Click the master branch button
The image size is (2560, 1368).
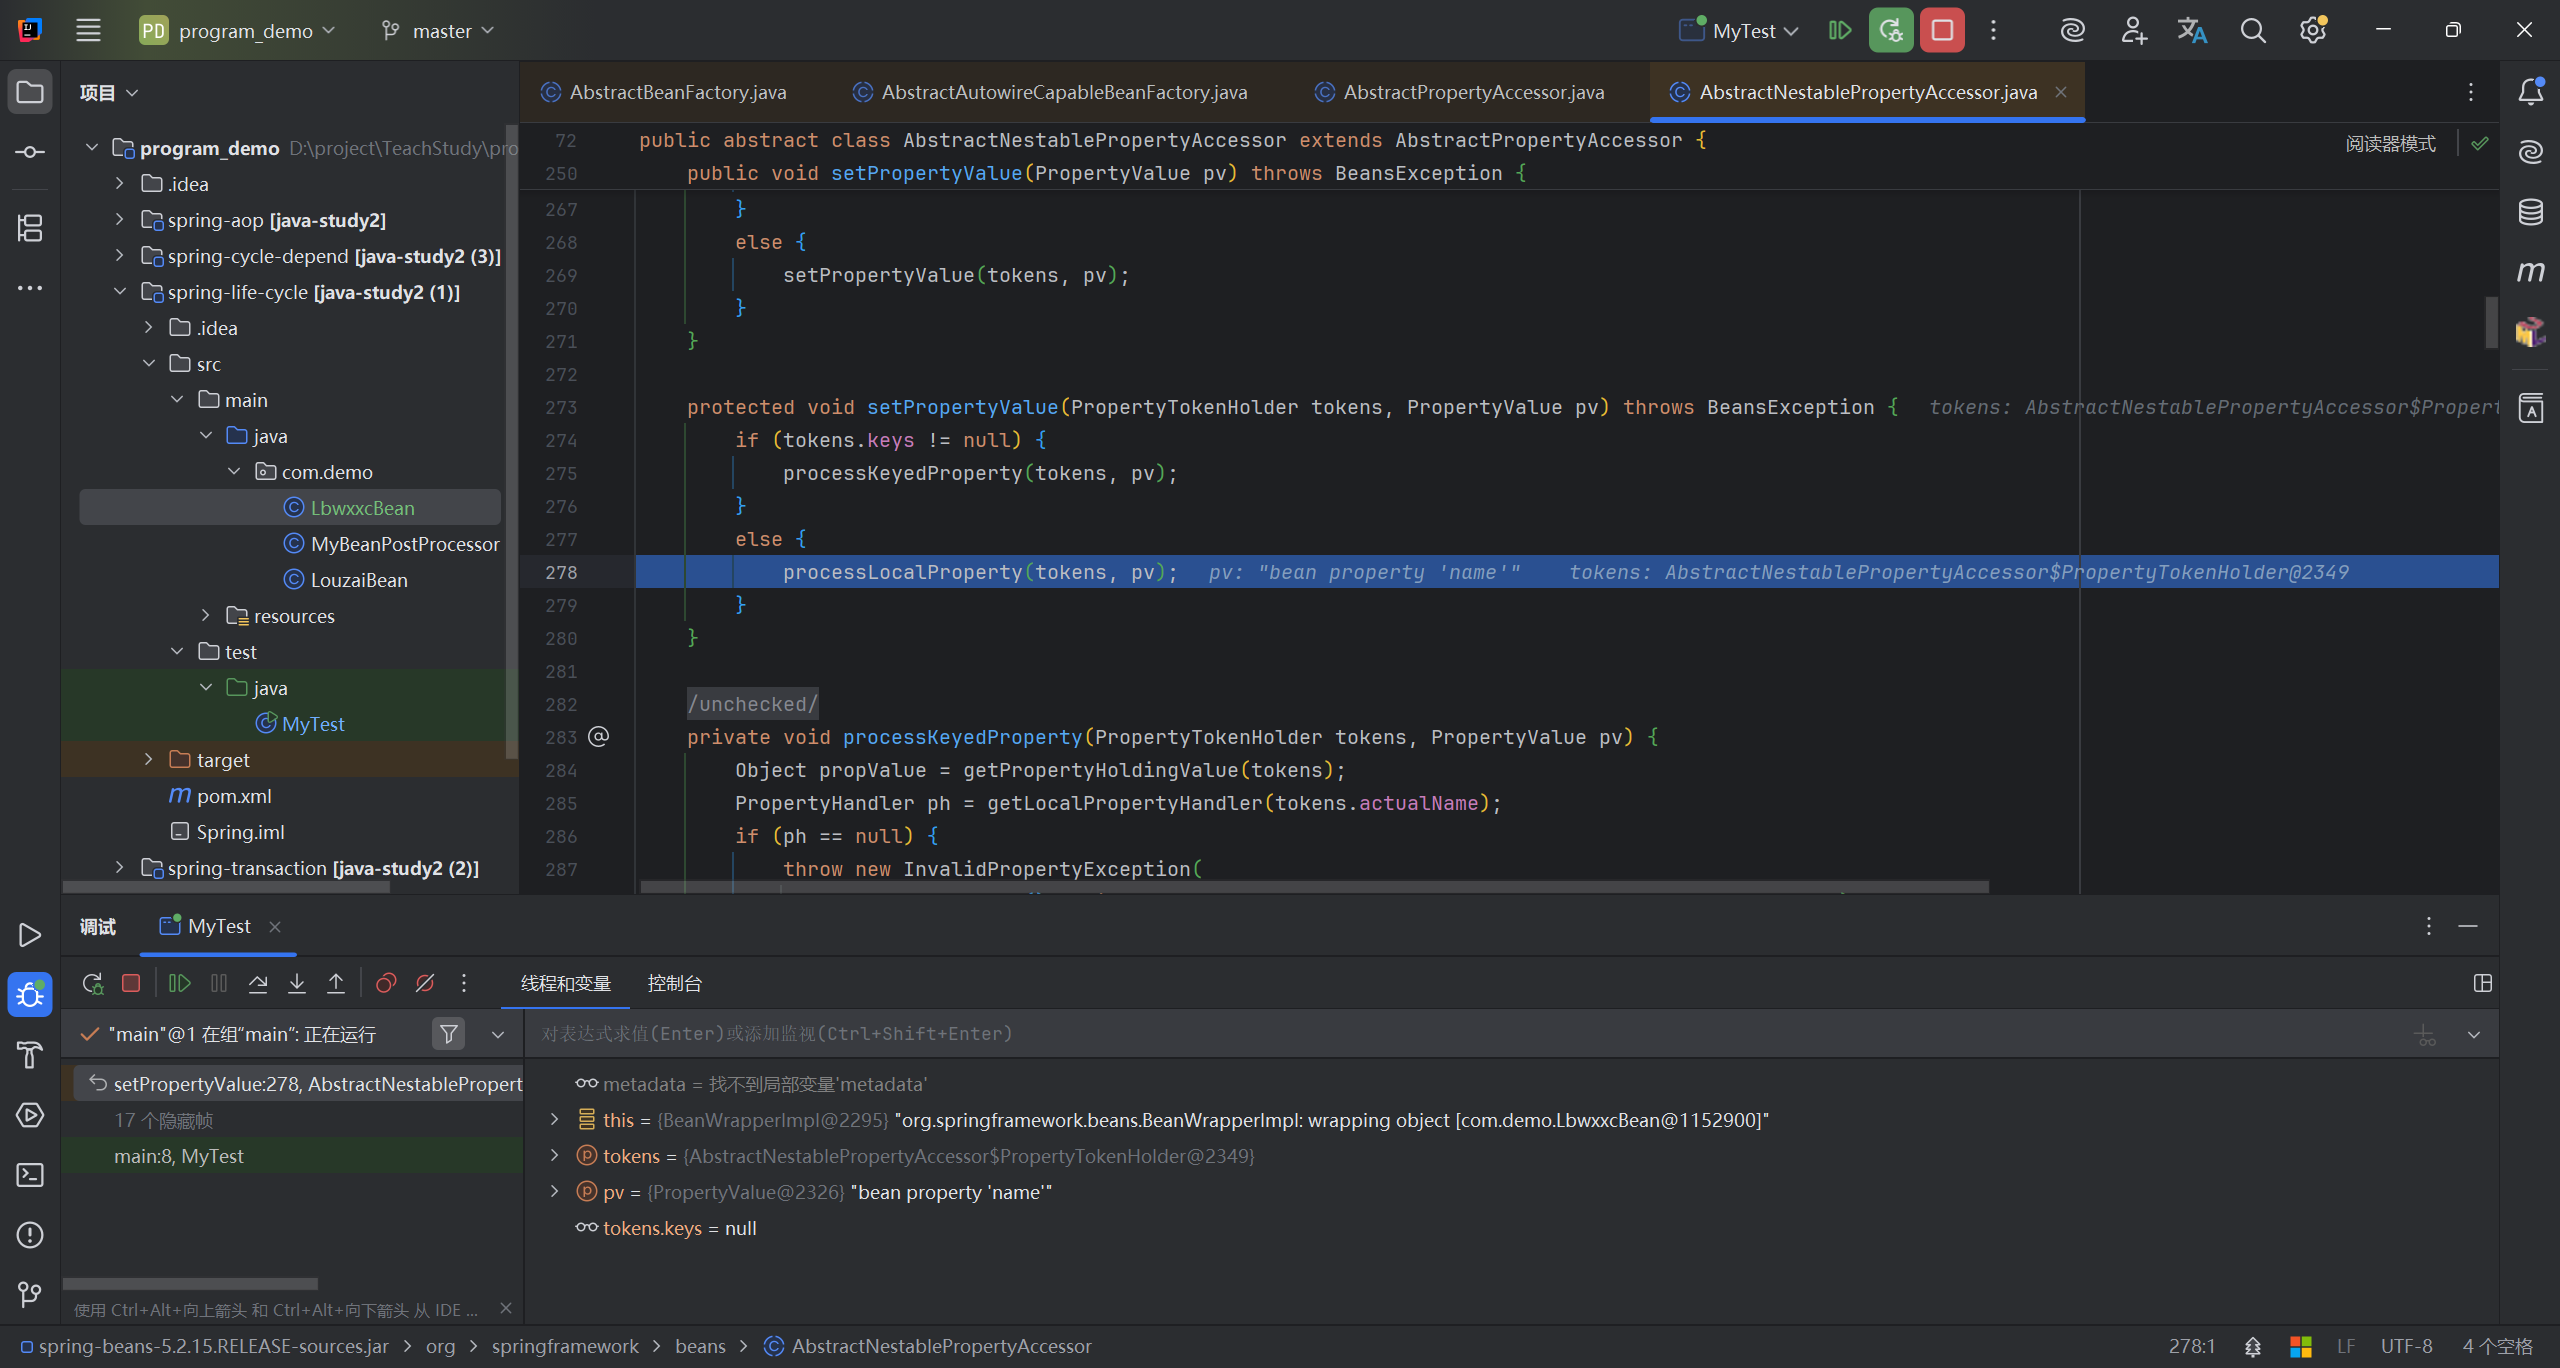click(x=439, y=31)
